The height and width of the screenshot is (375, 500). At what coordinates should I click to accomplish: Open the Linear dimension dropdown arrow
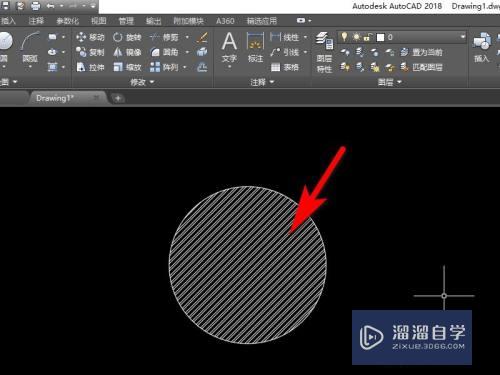305,37
